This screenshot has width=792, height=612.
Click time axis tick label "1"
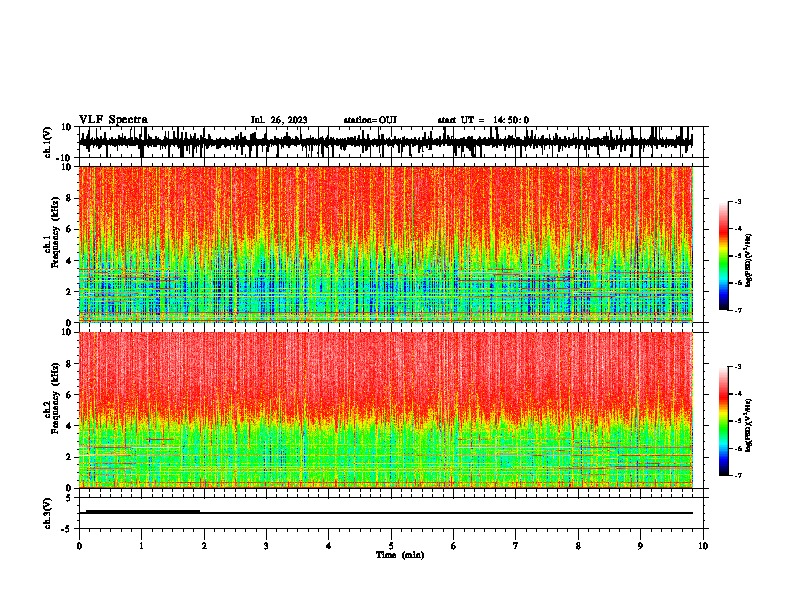pos(141,546)
